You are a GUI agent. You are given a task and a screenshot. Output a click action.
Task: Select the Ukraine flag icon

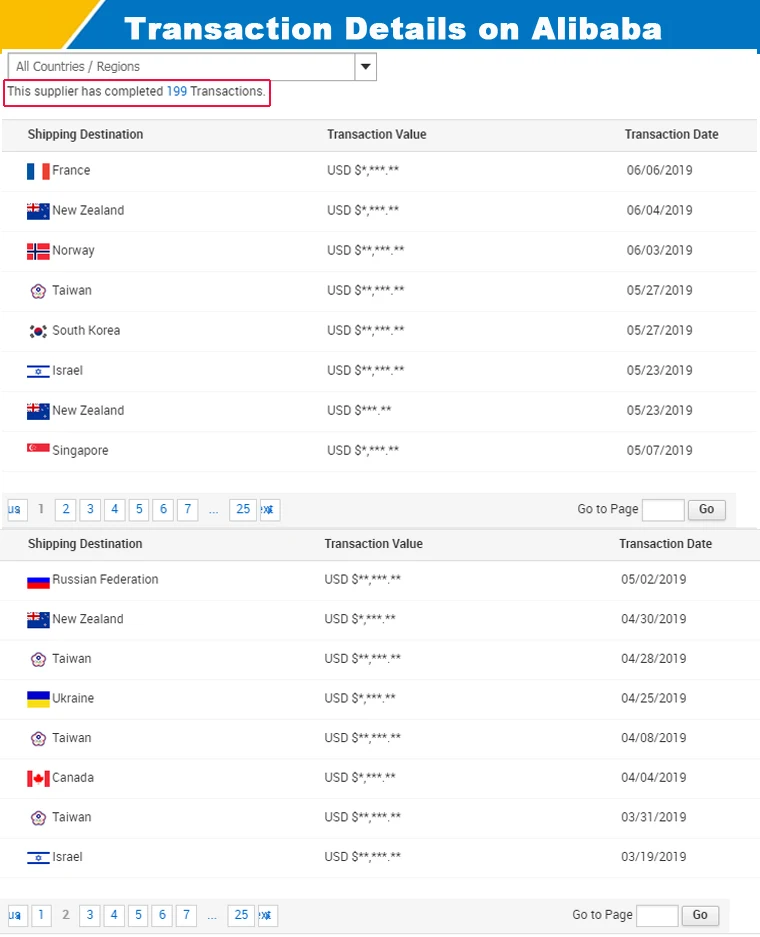[38, 699]
